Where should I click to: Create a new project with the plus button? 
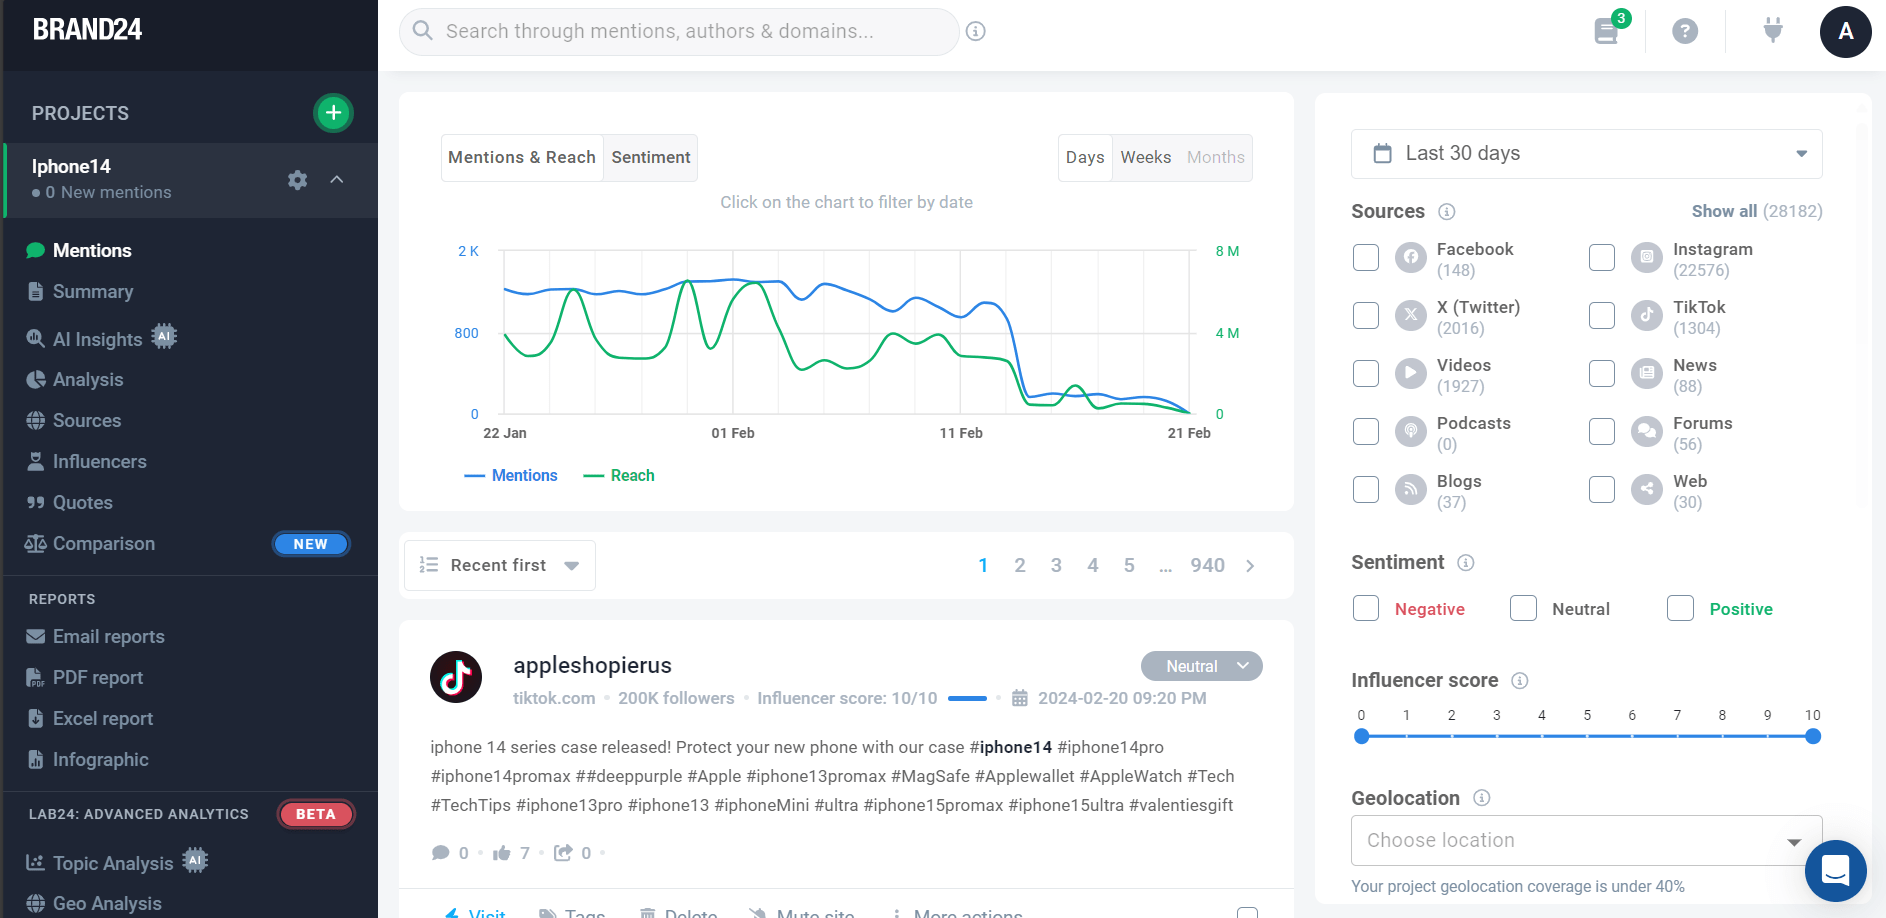point(333,113)
